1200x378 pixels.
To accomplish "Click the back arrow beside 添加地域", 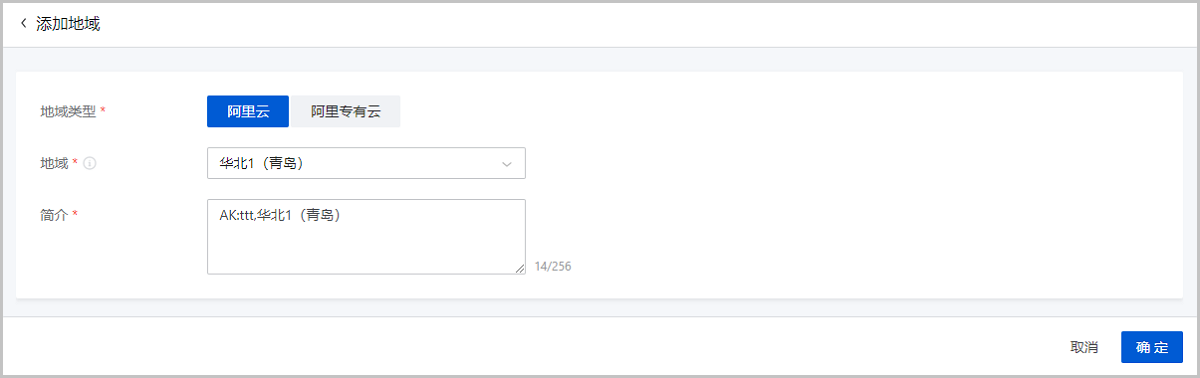I will [24, 23].
